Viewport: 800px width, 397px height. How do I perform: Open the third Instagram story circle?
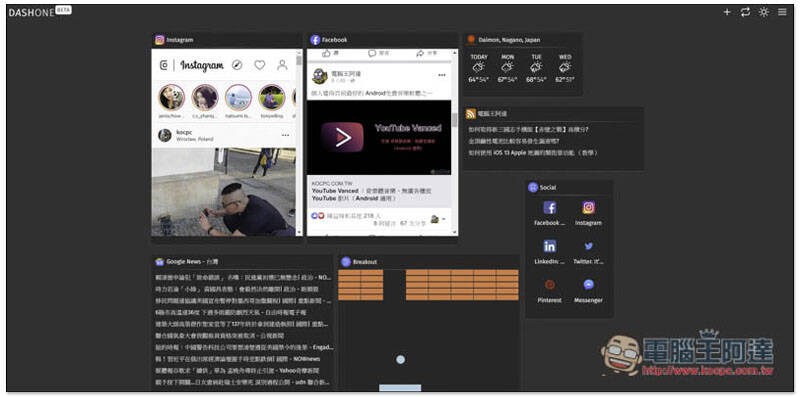click(x=238, y=97)
